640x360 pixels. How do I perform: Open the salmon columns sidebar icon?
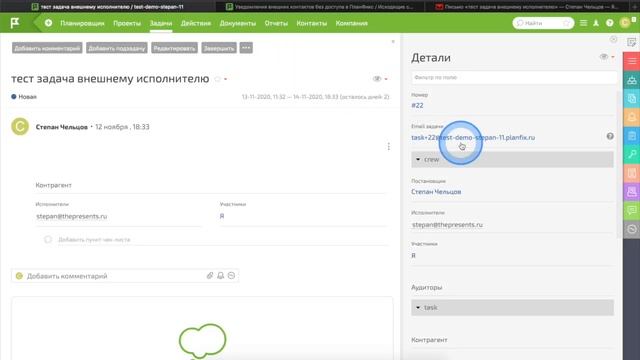[x=631, y=173]
